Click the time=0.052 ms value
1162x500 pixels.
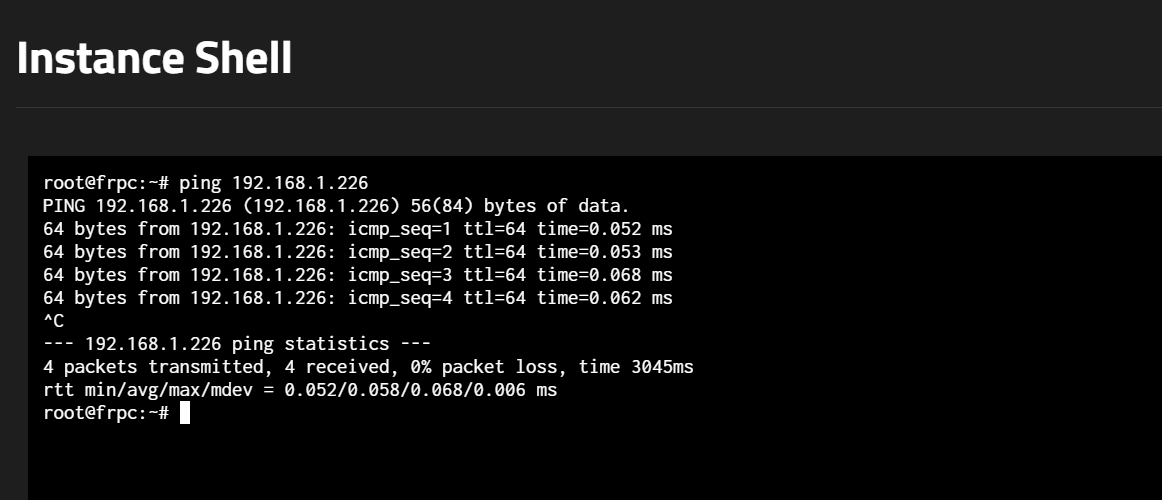[604, 229]
